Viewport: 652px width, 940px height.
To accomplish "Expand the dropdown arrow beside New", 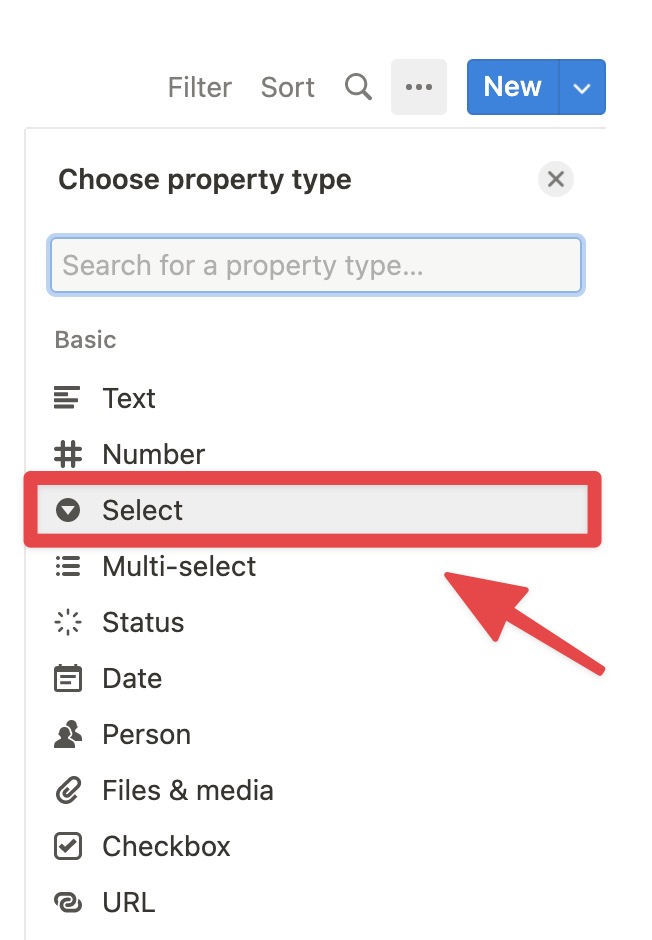I will (x=582, y=87).
